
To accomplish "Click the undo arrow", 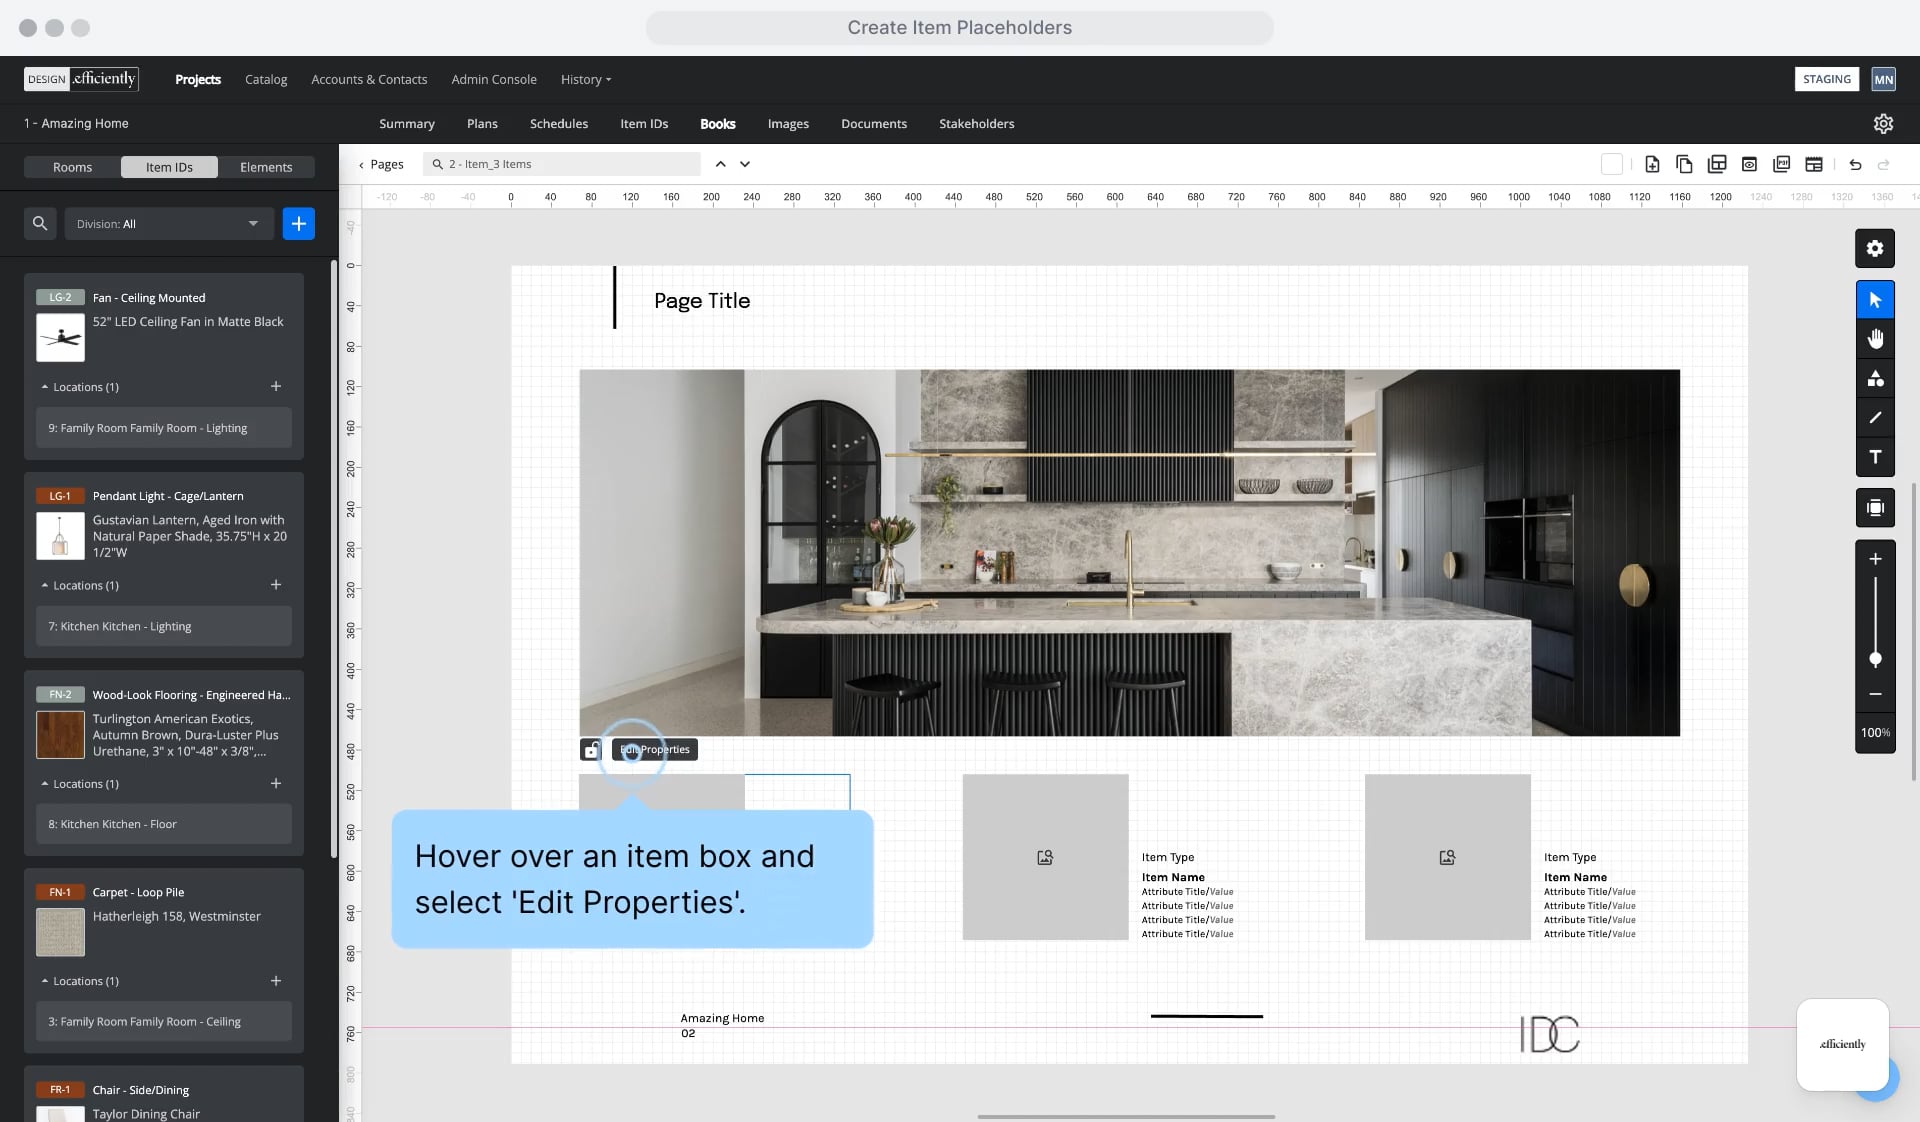I will (x=1855, y=164).
